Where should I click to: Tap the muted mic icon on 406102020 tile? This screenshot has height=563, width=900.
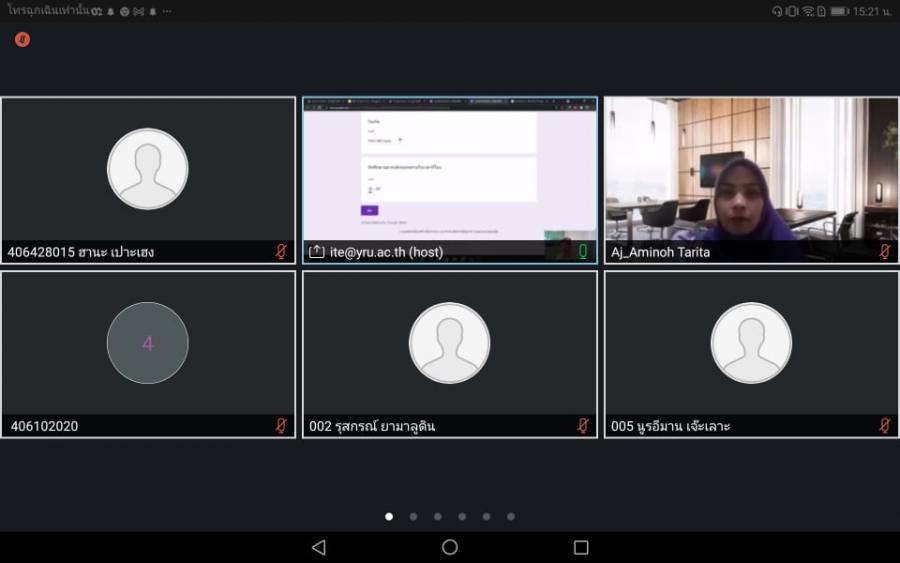[281, 426]
